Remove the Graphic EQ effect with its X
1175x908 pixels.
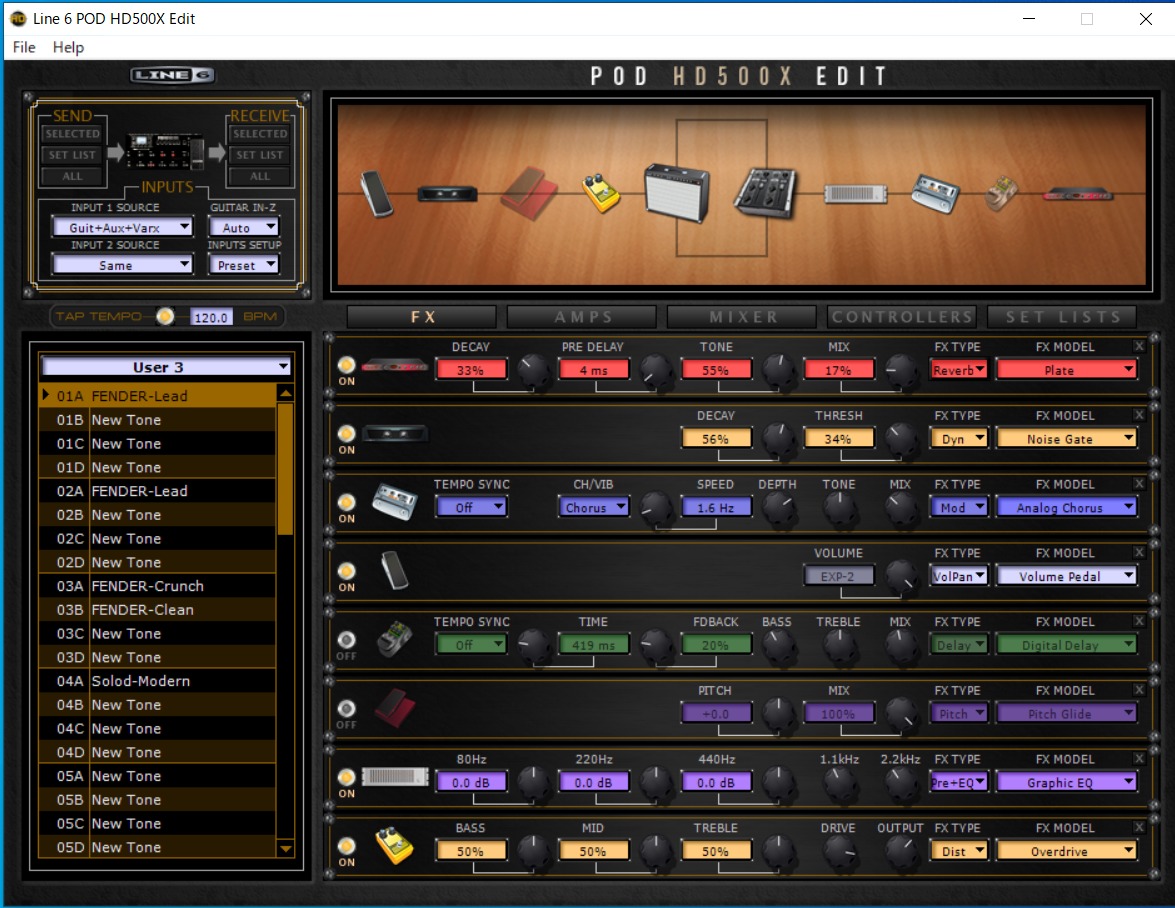[x=1139, y=758]
